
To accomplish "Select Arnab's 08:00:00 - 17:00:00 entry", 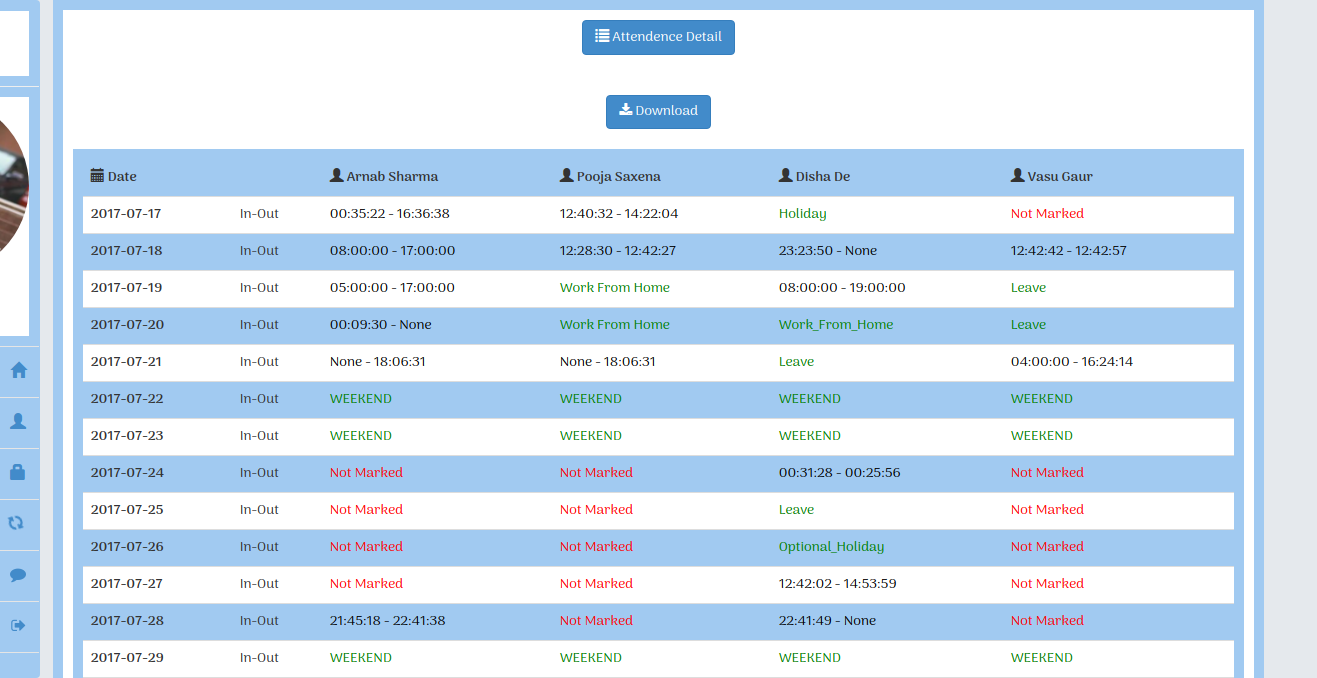I will point(393,251).
